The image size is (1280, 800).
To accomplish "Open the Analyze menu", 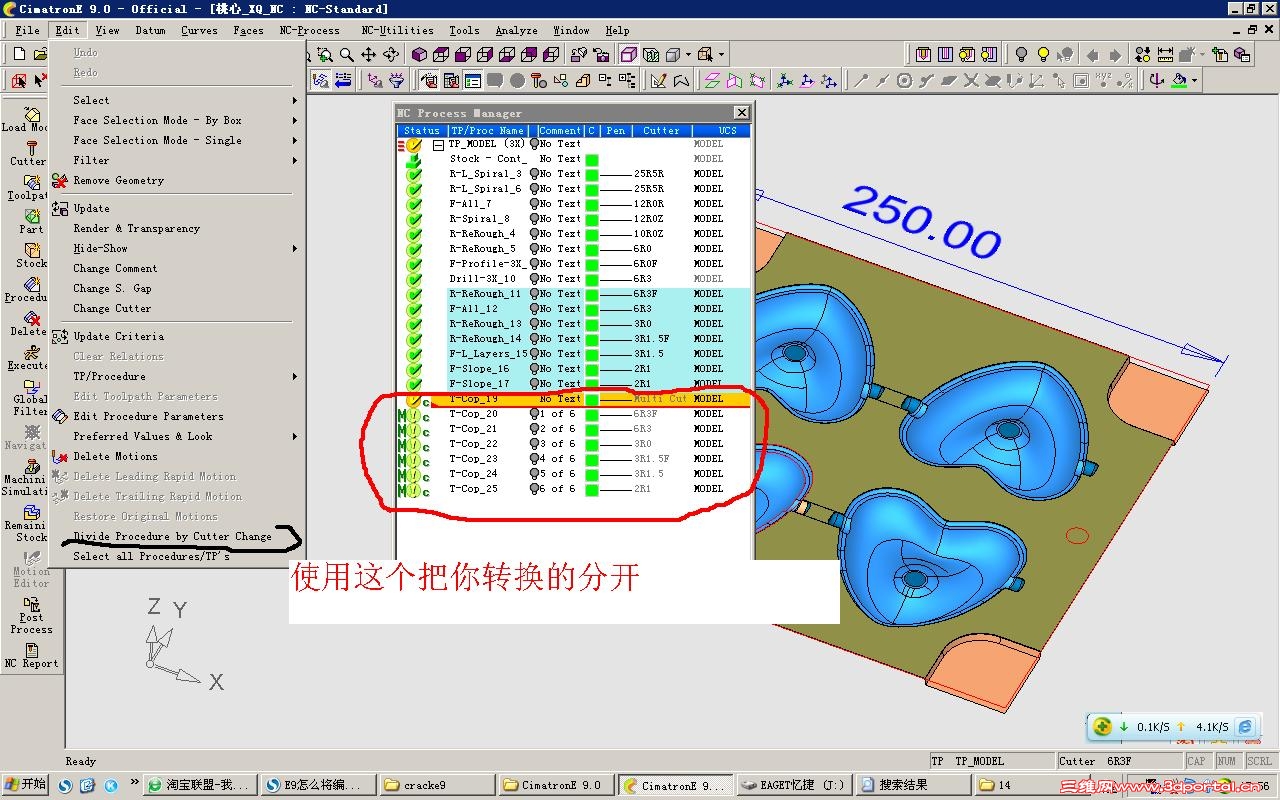I will [517, 30].
